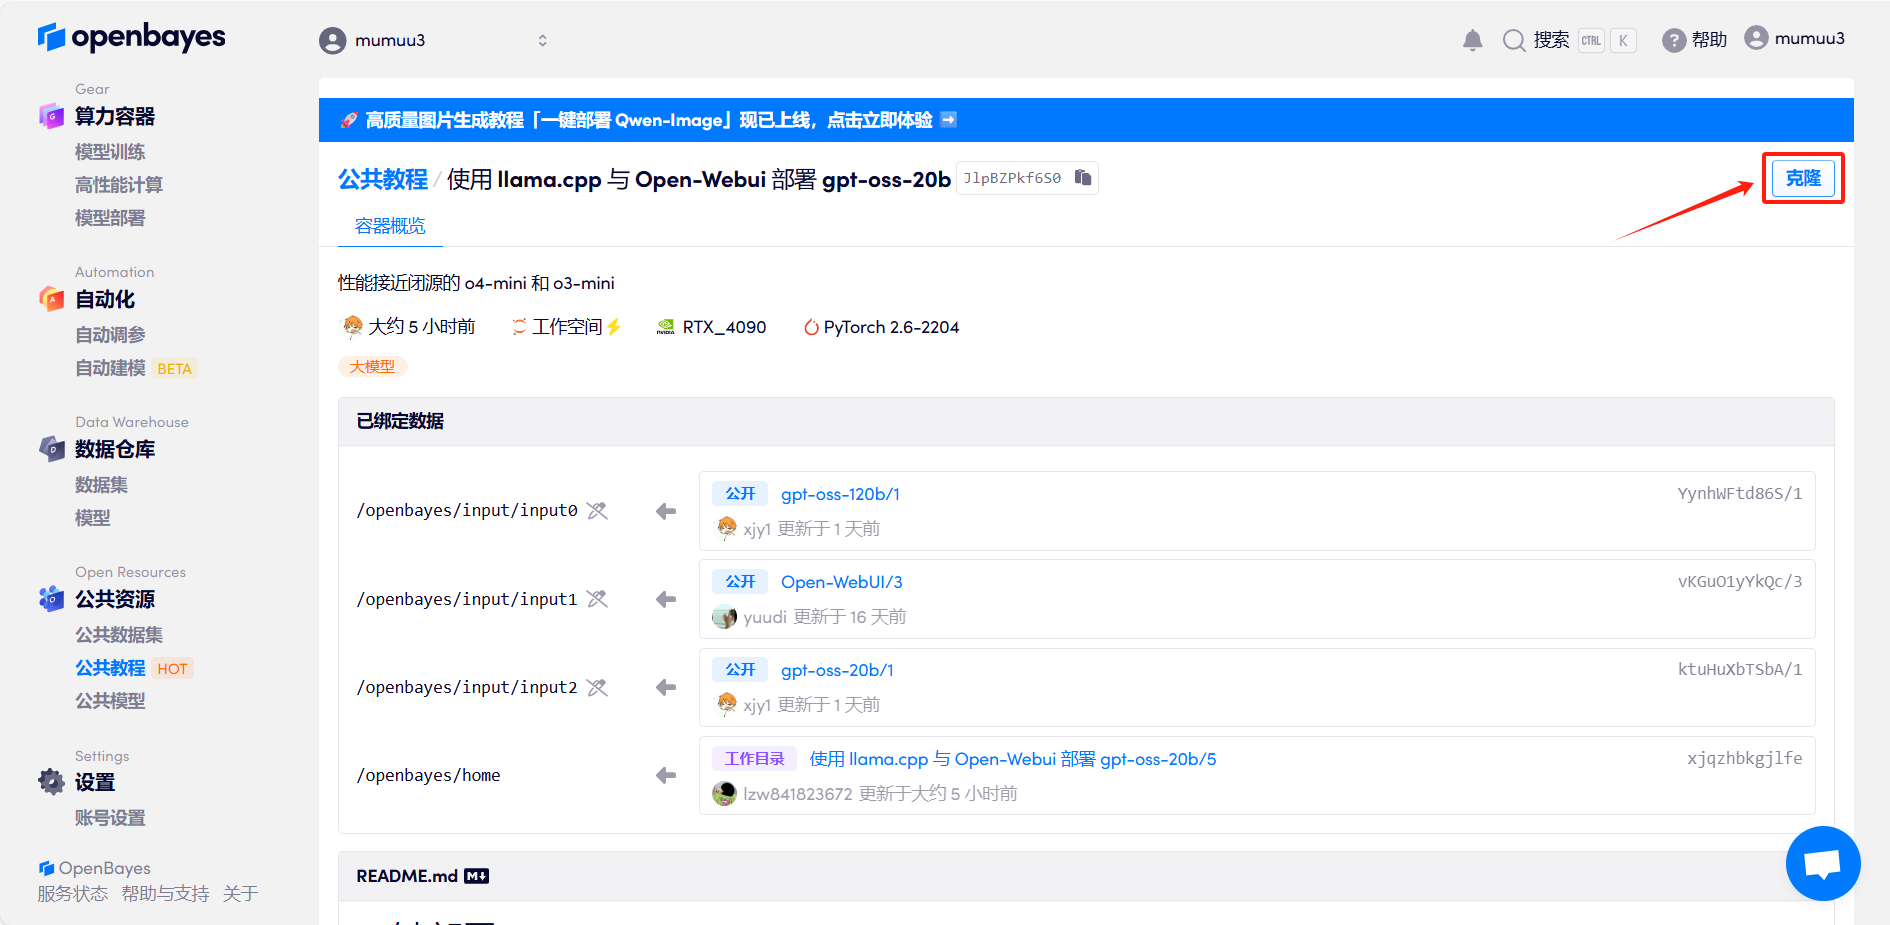Click the 克隆 clone button

1802,178
